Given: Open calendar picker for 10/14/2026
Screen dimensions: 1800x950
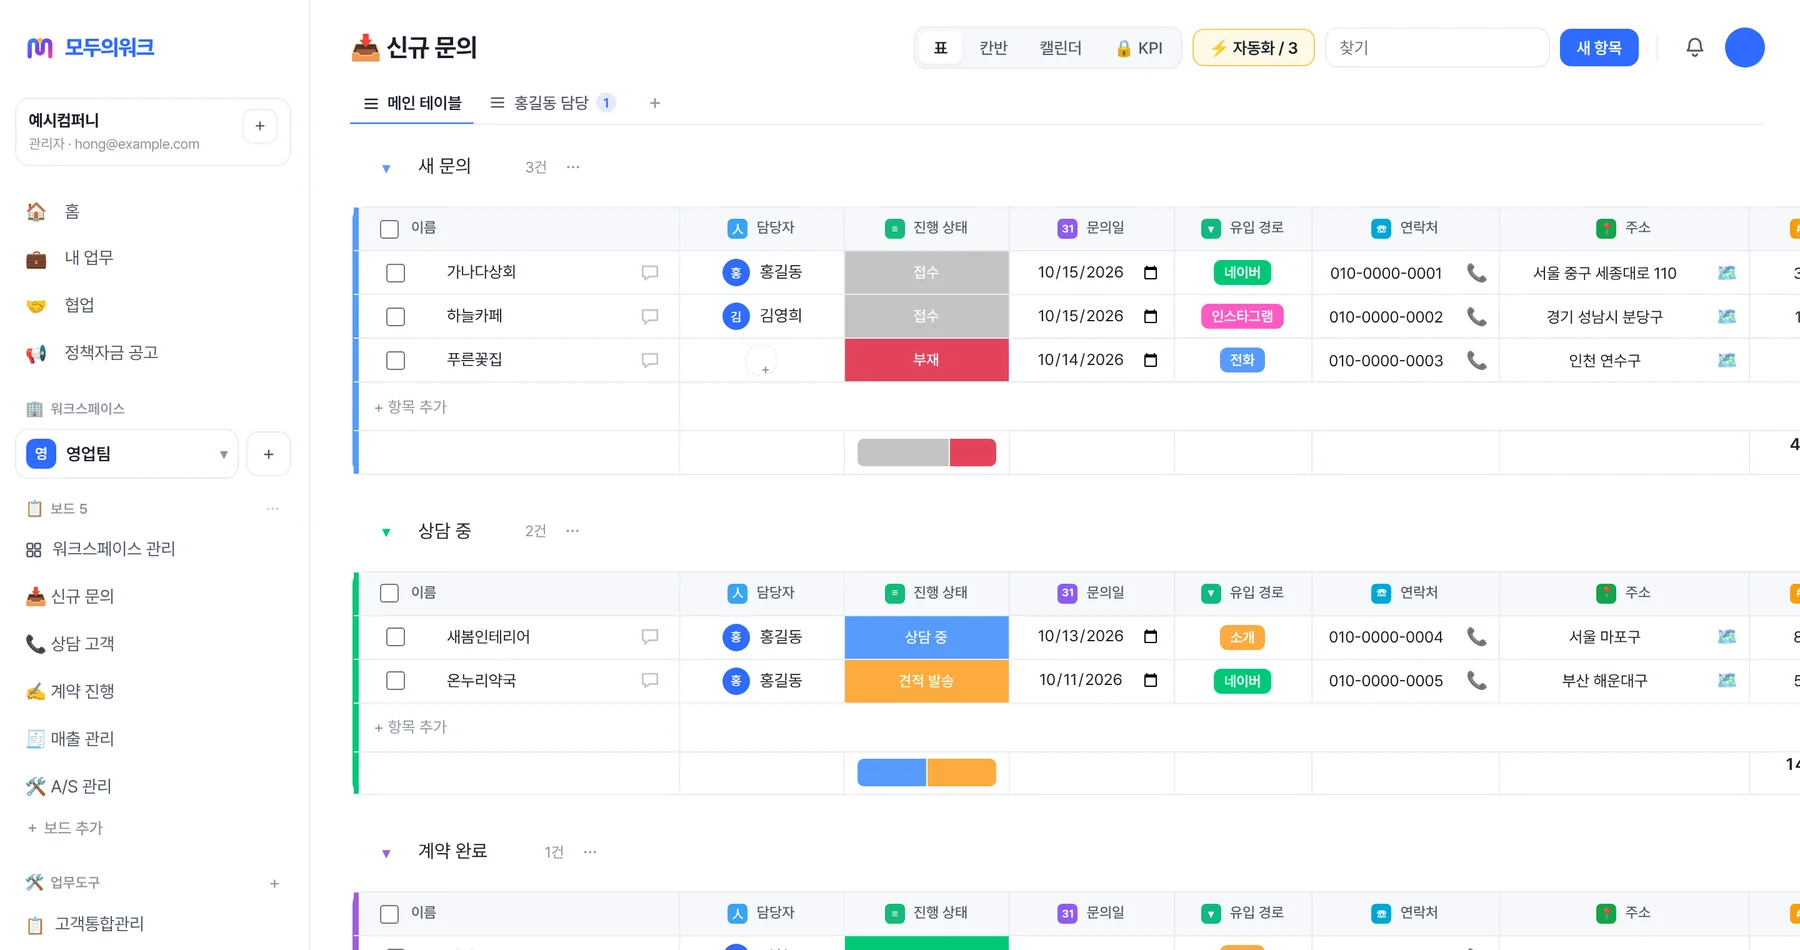Looking at the screenshot, I should [1150, 360].
